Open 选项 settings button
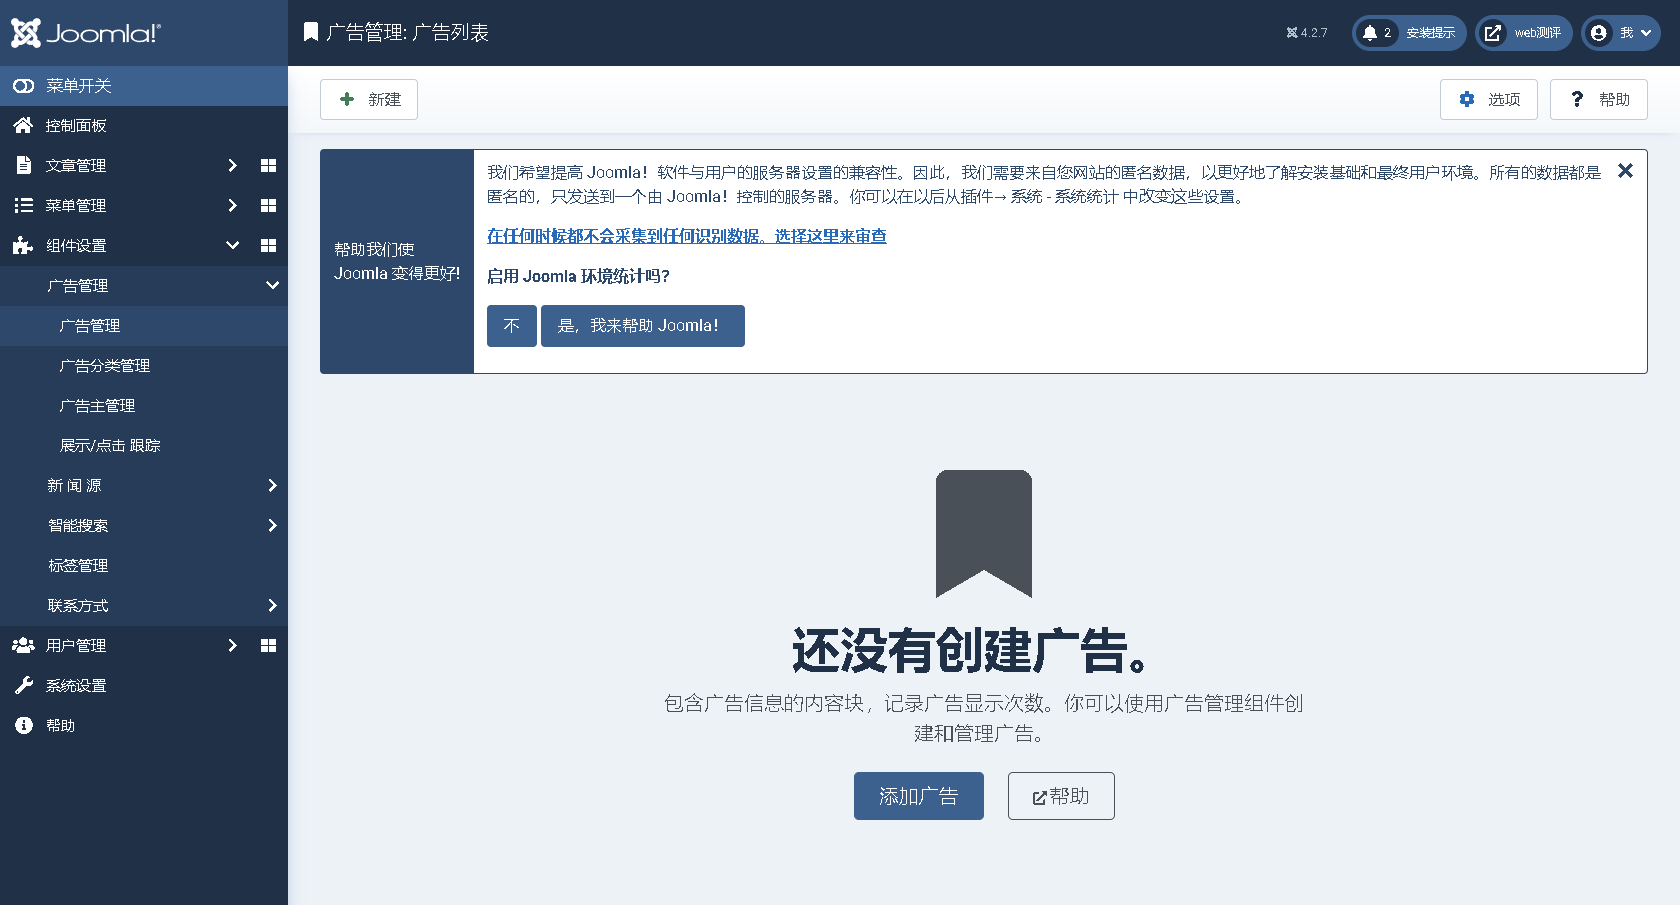 (x=1489, y=100)
